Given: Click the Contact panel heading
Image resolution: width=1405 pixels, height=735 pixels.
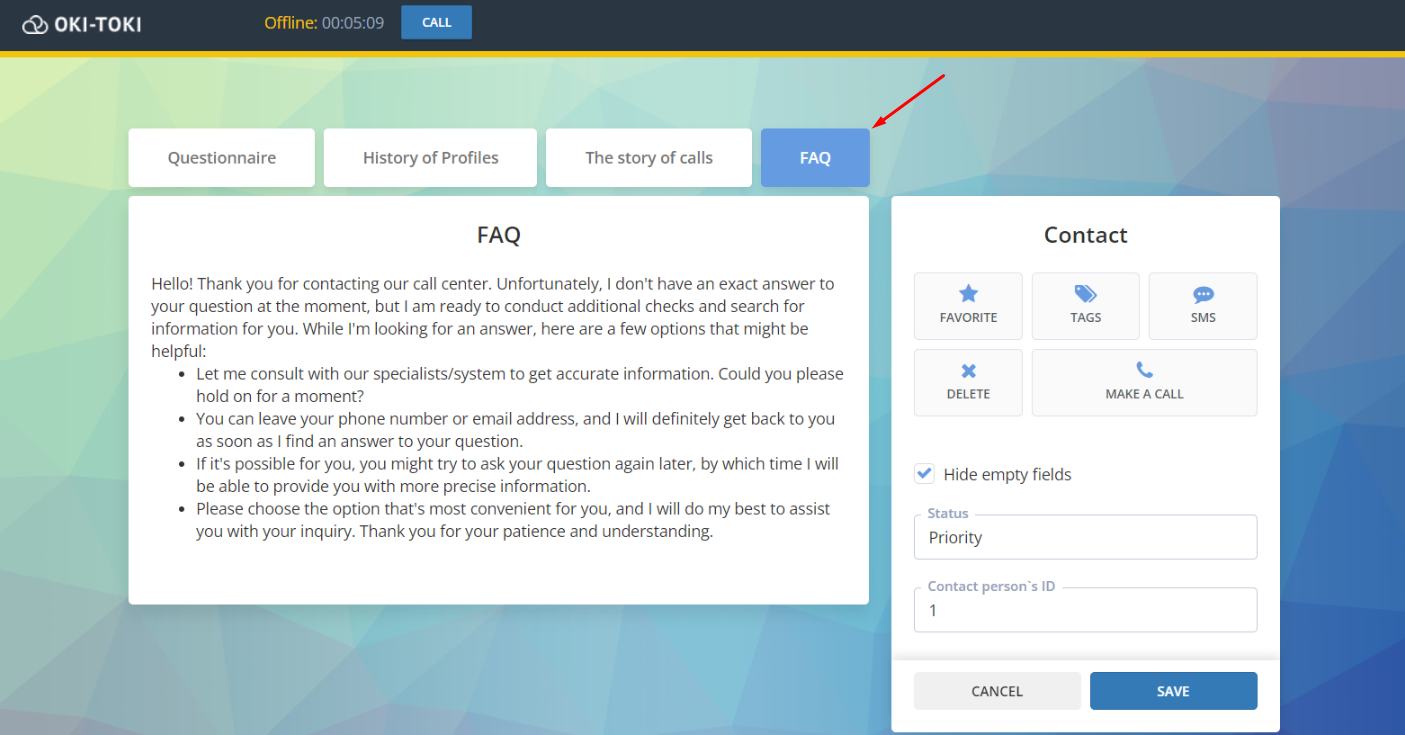Looking at the screenshot, I should (x=1085, y=235).
